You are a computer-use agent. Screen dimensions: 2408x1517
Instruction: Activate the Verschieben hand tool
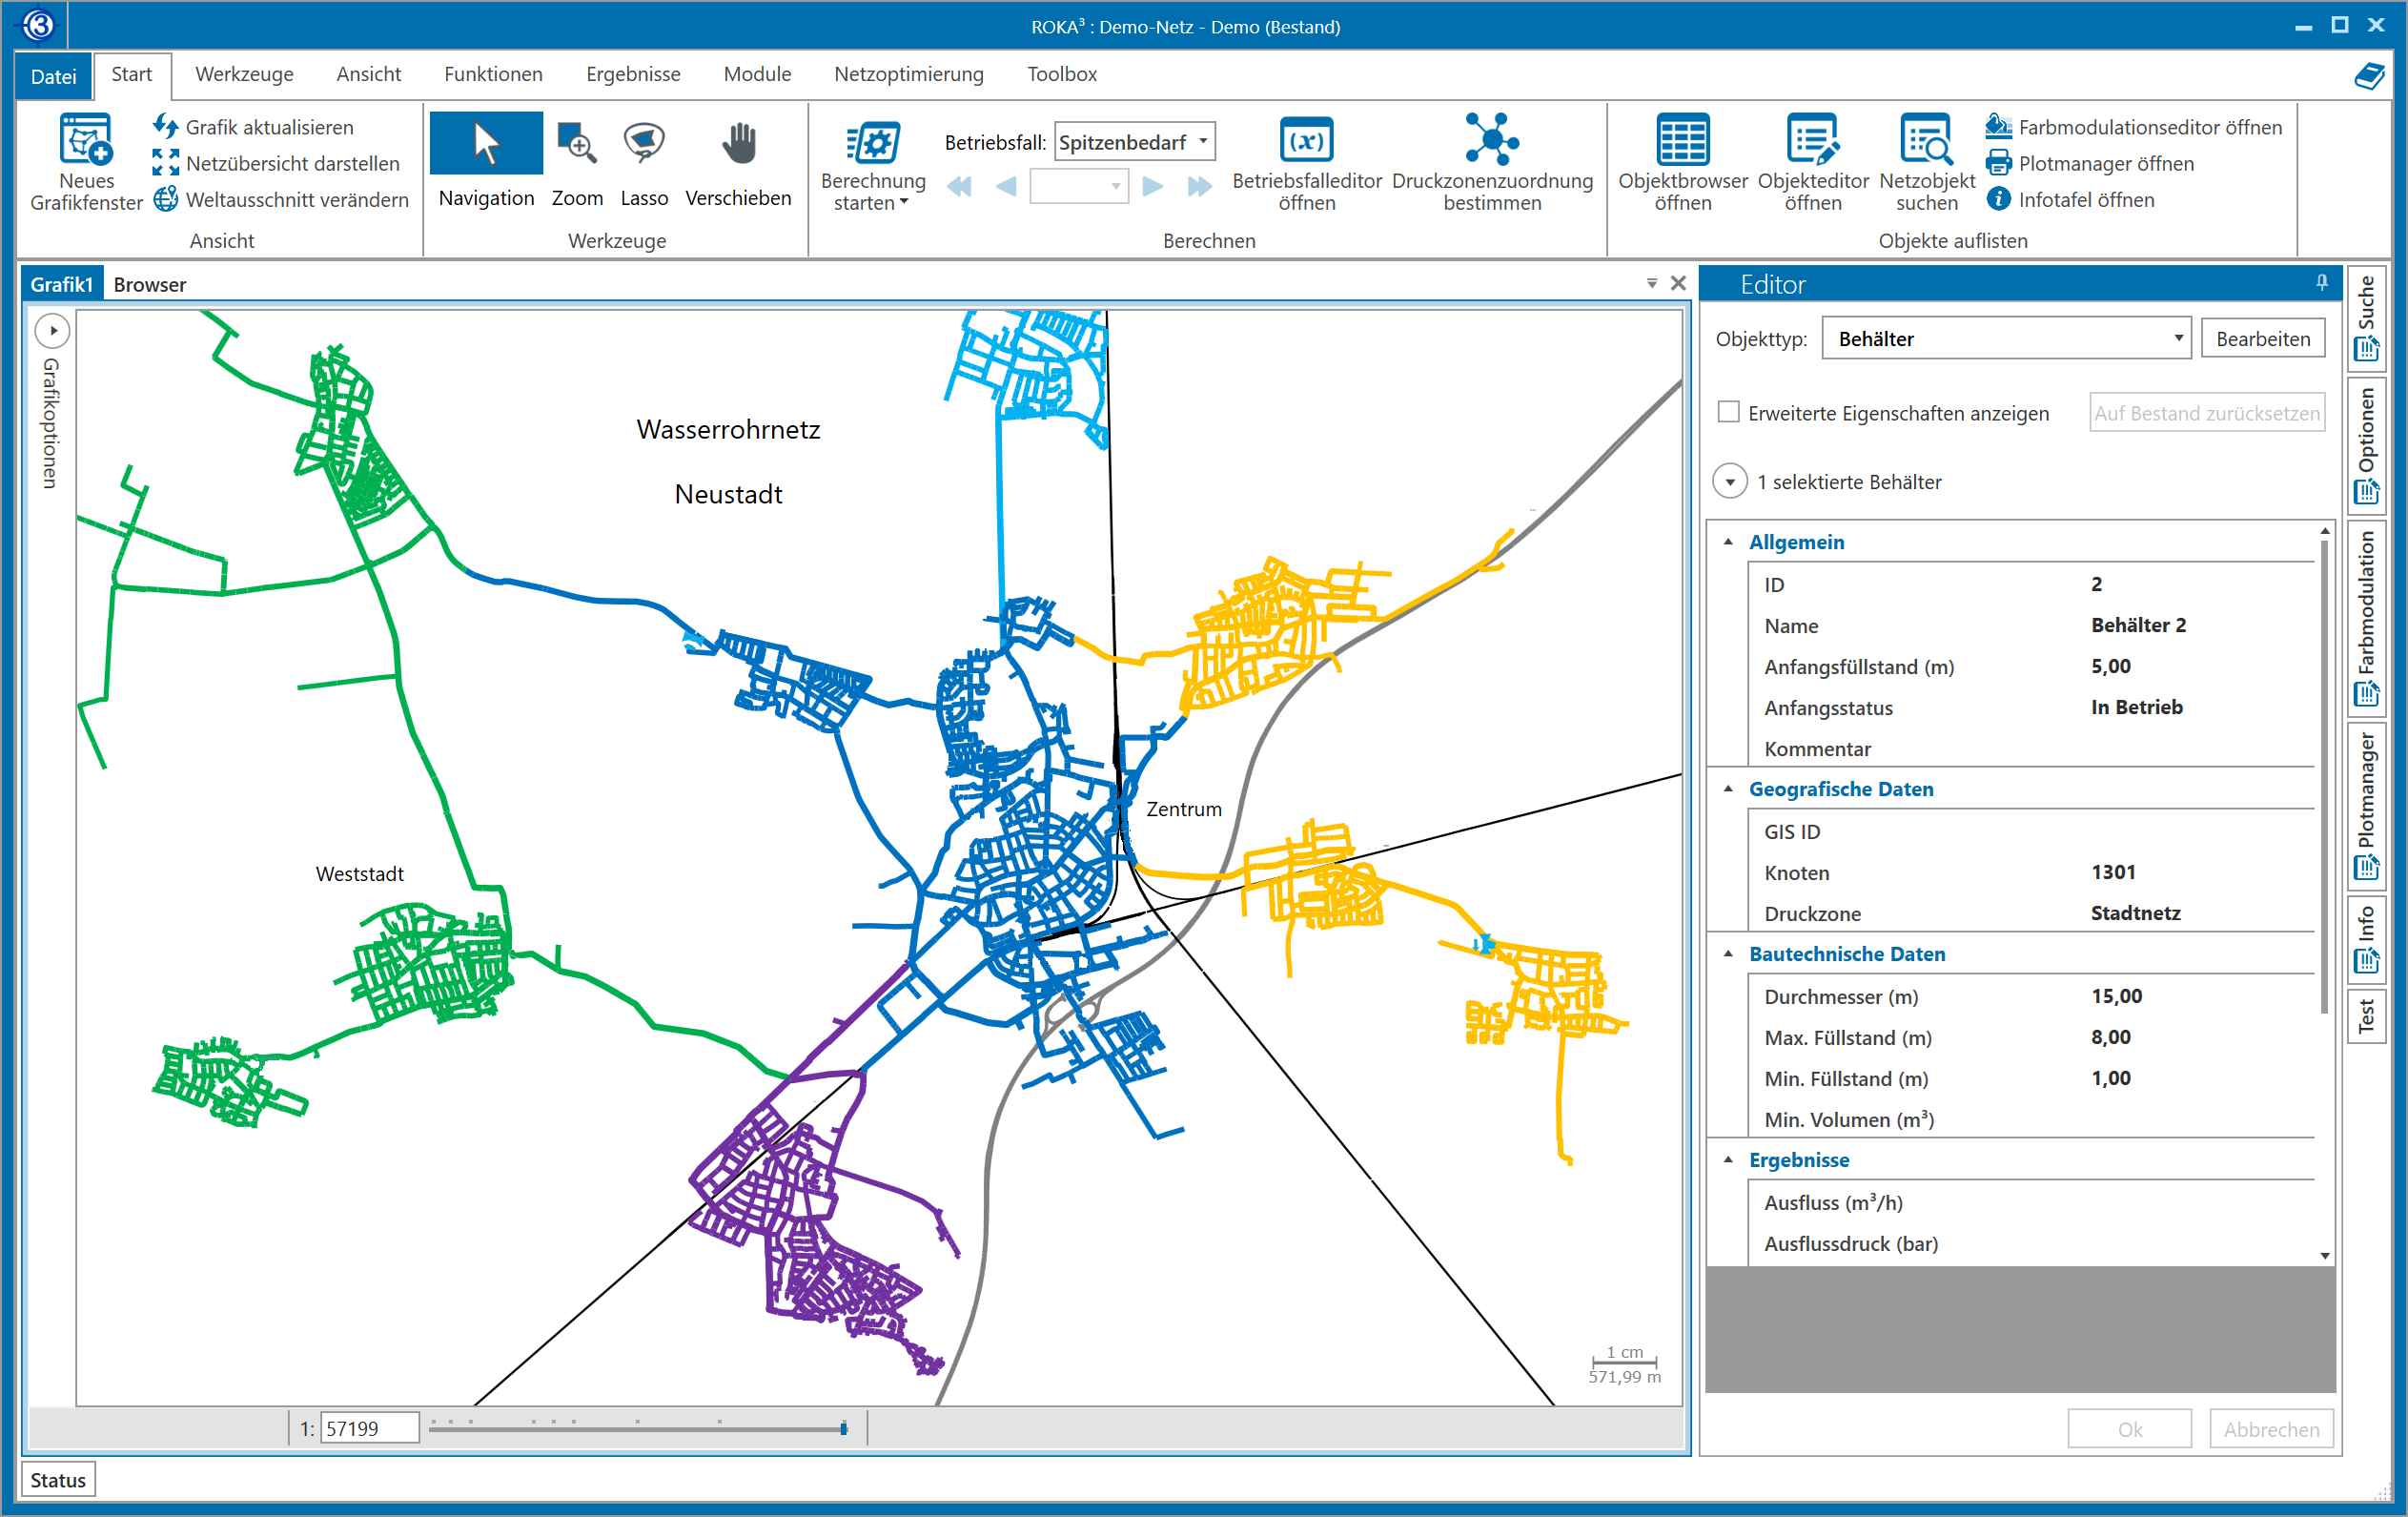738,145
